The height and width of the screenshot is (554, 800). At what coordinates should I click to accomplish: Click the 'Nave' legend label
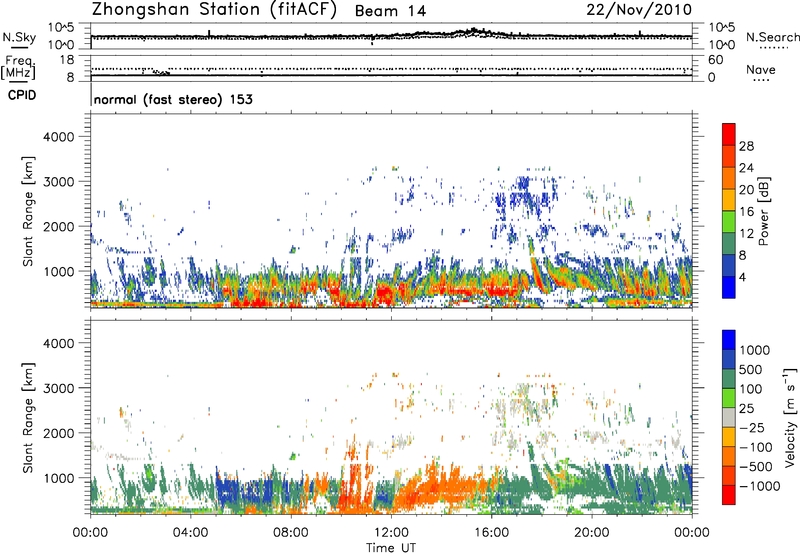click(761, 69)
